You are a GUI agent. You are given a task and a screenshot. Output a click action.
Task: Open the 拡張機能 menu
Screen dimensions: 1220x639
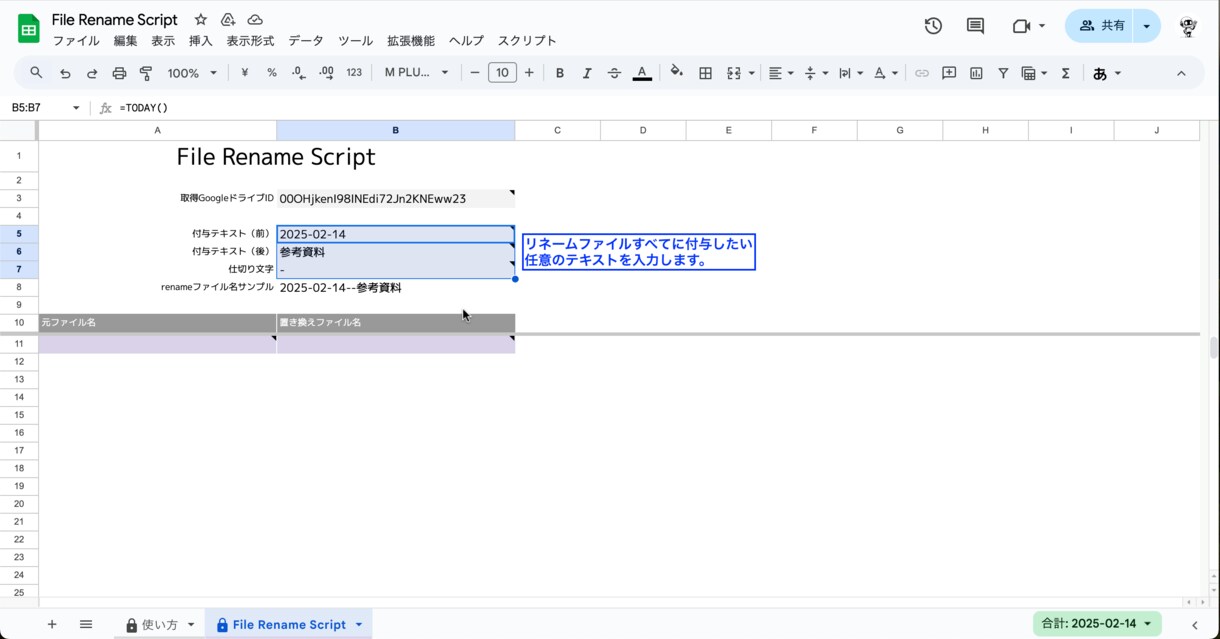(x=411, y=41)
